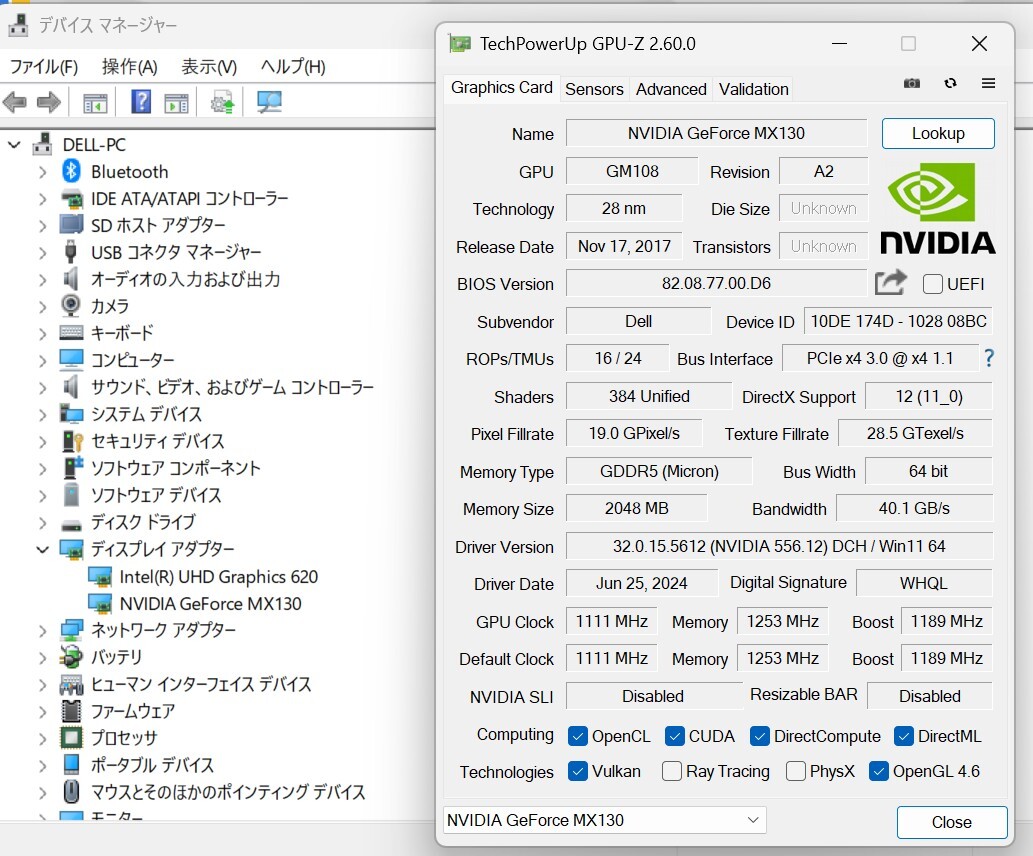Screen dimensions: 1033x856
Task: Click the GPU-Z title bar app icon
Action: (460, 44)
